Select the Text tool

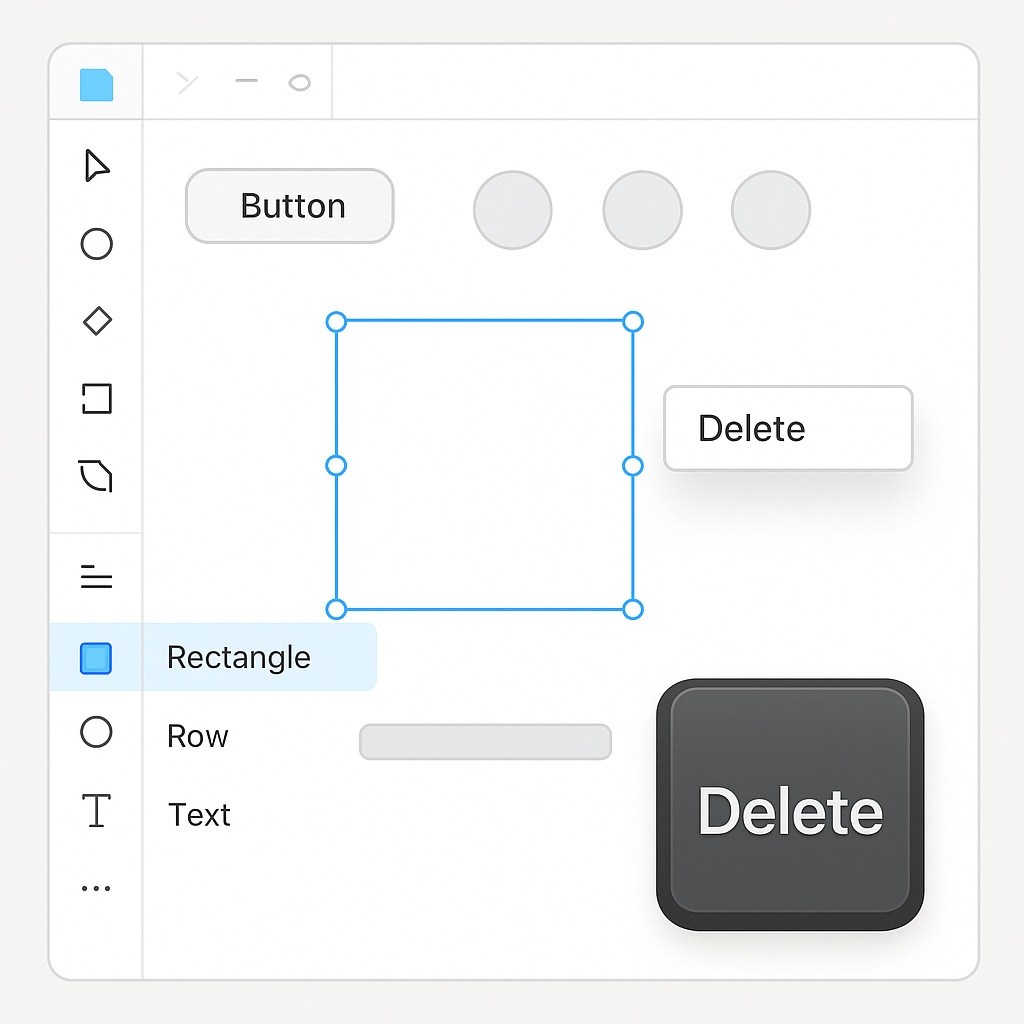(x=95, y=812)
